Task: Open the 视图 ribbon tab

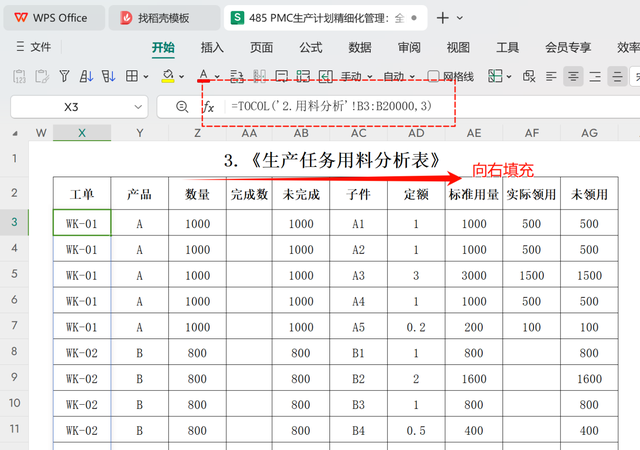Action: click(458, 47)
